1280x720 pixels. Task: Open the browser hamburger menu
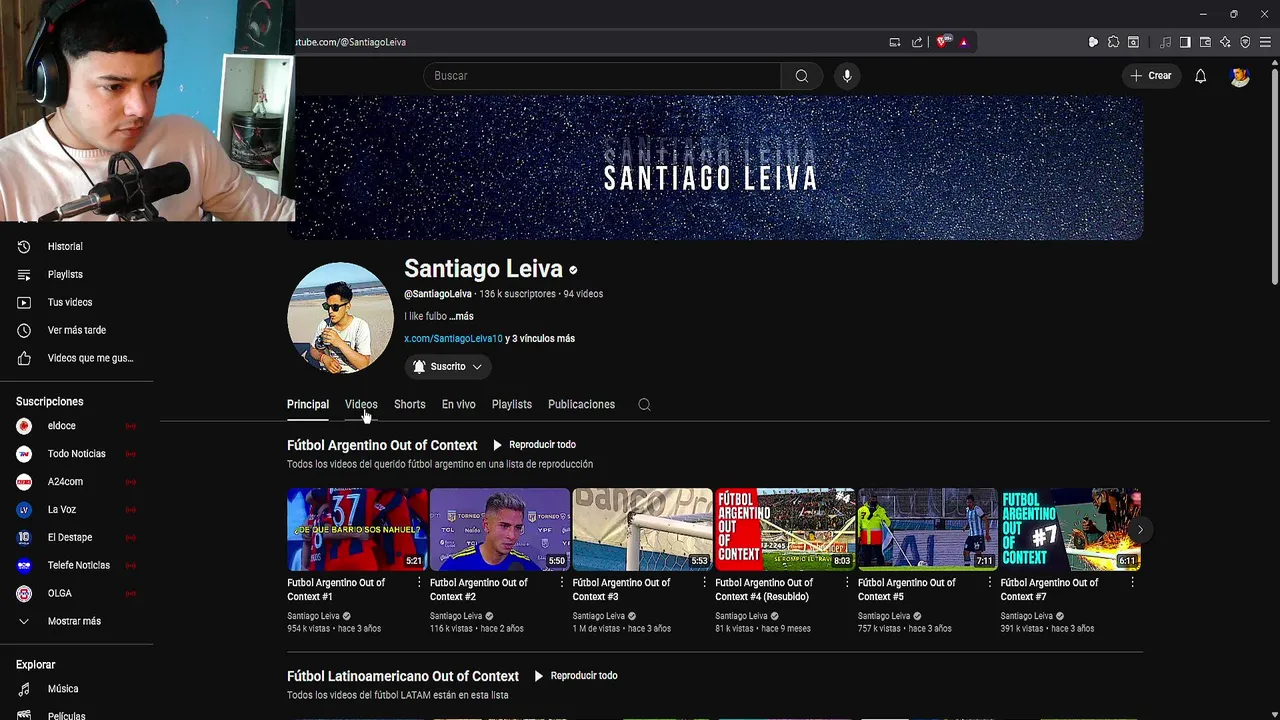(1265, 42)
